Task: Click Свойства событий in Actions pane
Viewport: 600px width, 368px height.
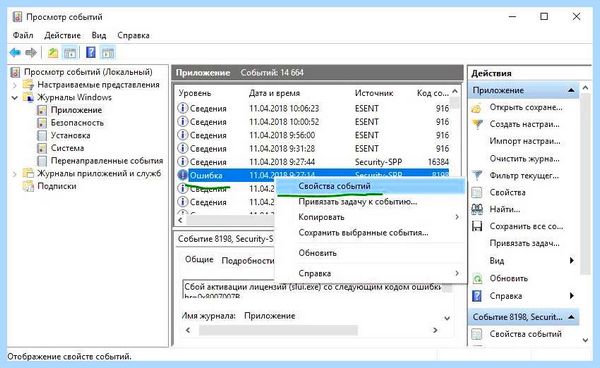Action: 525,334
